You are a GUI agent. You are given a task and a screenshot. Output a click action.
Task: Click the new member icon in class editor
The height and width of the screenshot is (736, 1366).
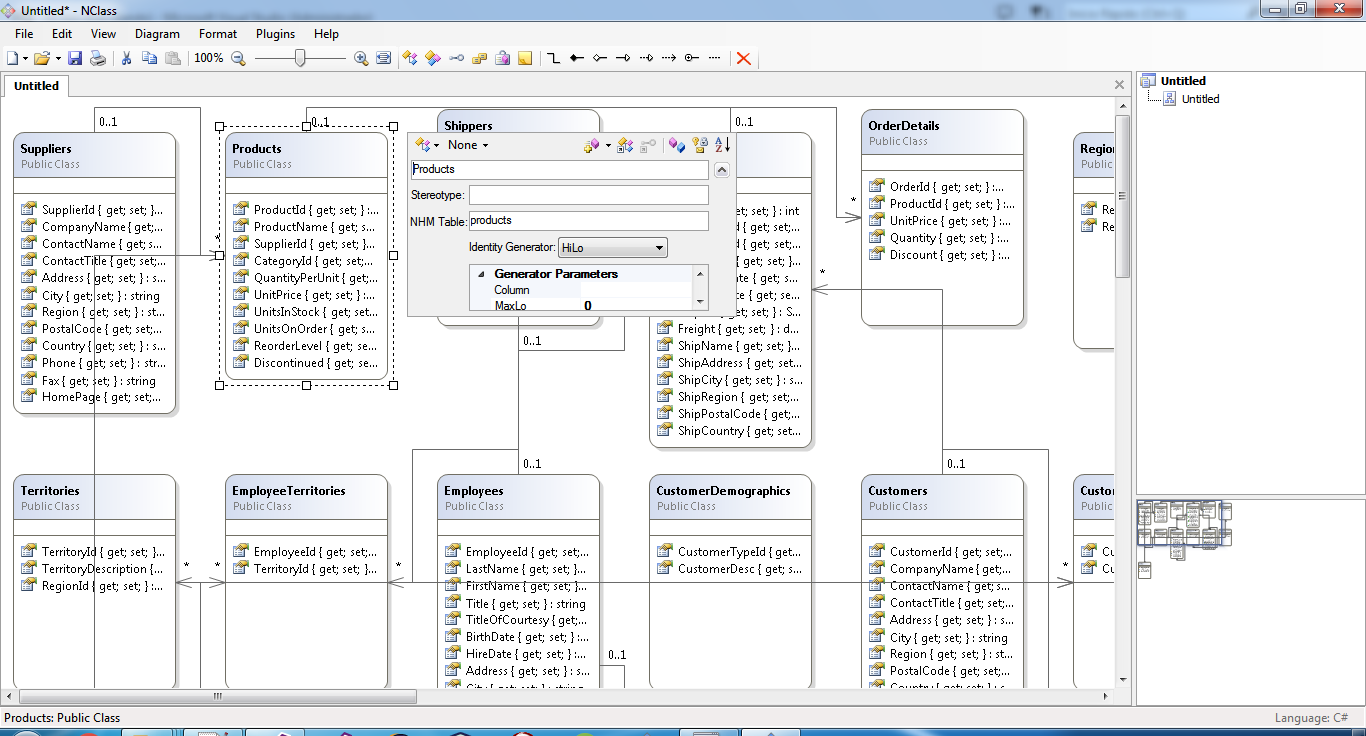591,146
